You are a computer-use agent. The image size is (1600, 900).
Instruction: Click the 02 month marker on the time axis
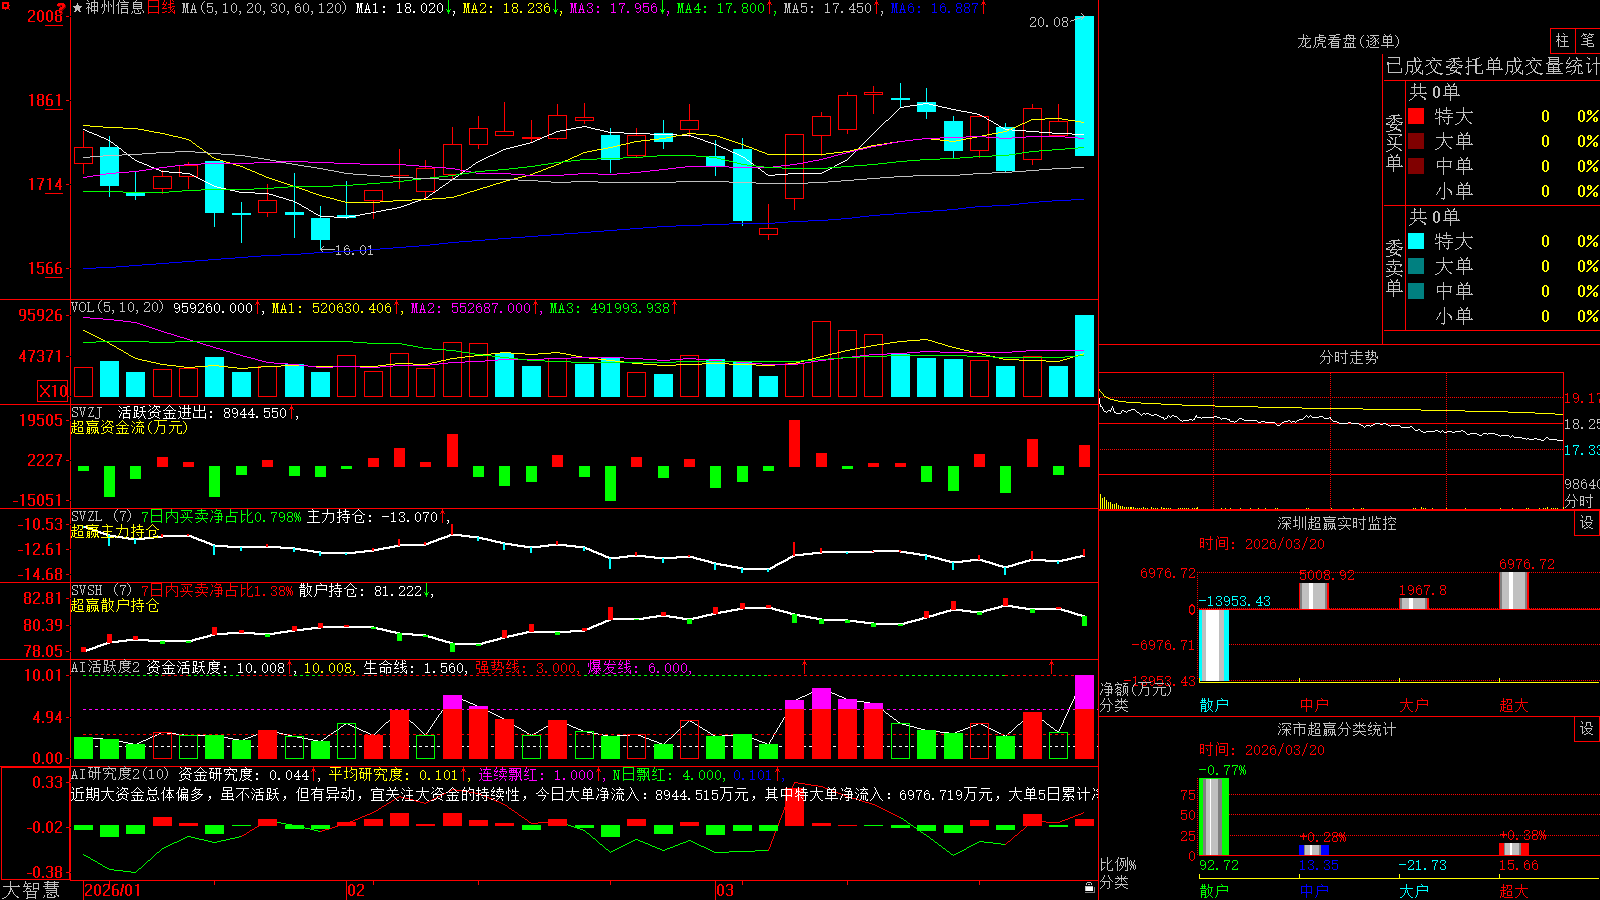[x=355, y=890]
